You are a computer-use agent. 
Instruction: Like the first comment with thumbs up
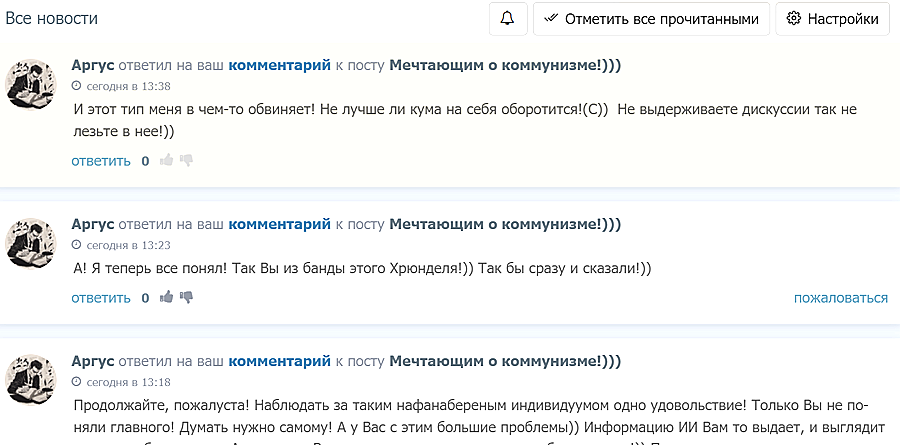tap(166, 160)
